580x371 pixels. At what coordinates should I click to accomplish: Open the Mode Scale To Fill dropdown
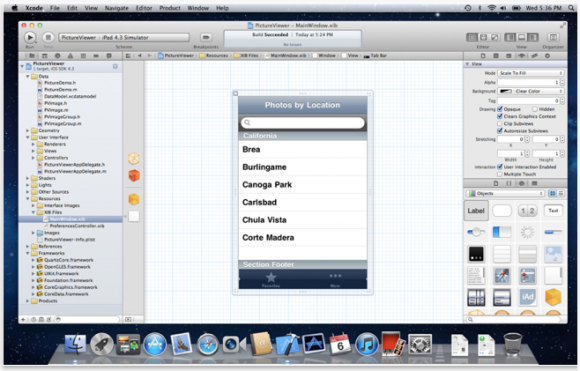pyautogui.click(x=530, y=73)
